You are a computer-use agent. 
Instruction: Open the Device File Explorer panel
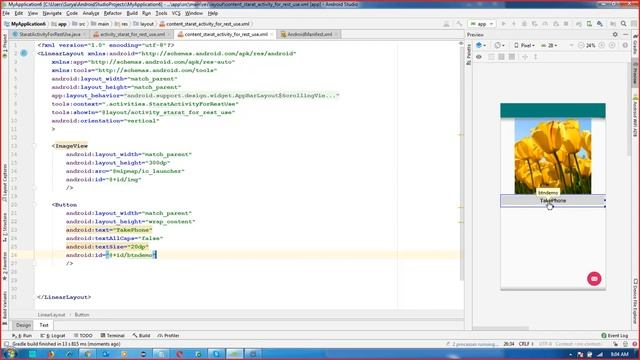tap(636, 302)
